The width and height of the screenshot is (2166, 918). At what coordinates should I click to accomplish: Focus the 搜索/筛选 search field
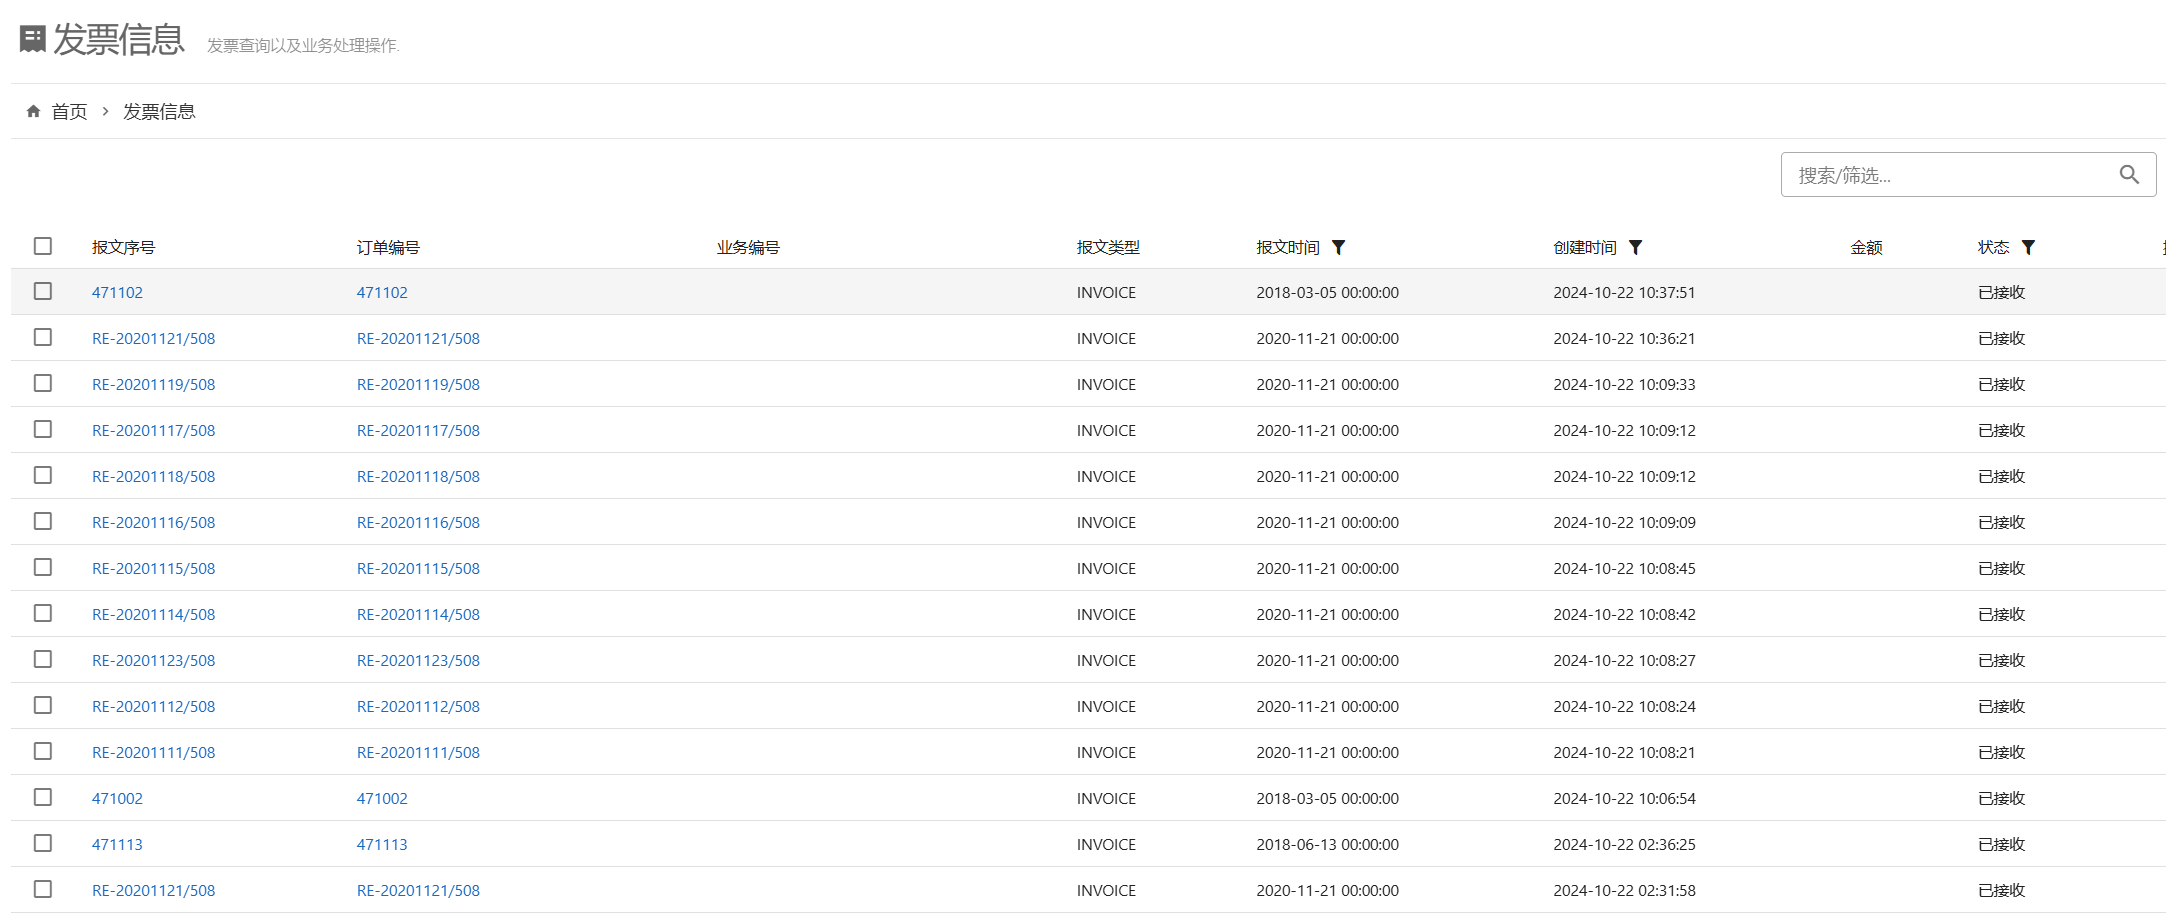[1950, 175]
